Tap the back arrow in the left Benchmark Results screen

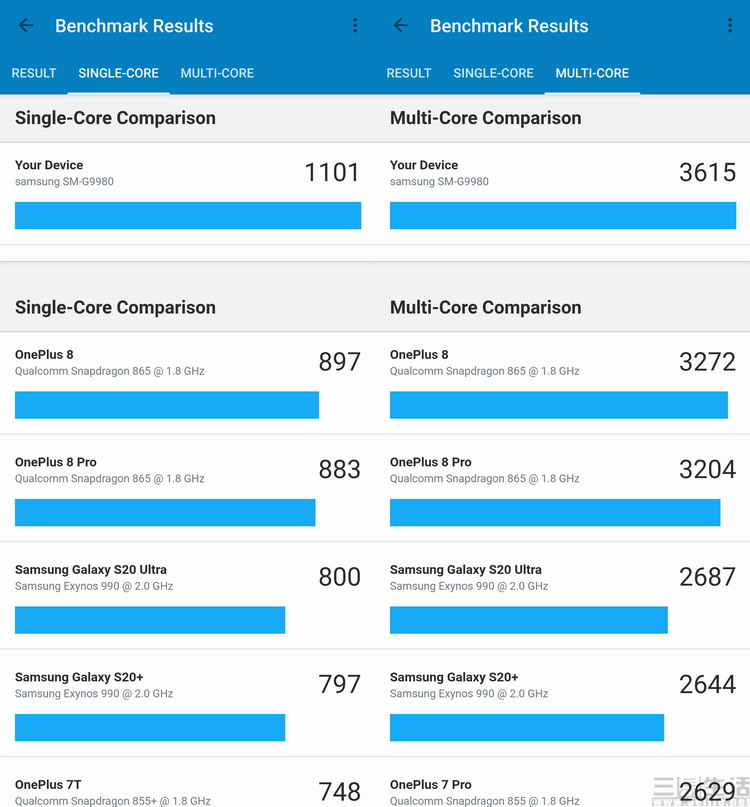point(26,25)
